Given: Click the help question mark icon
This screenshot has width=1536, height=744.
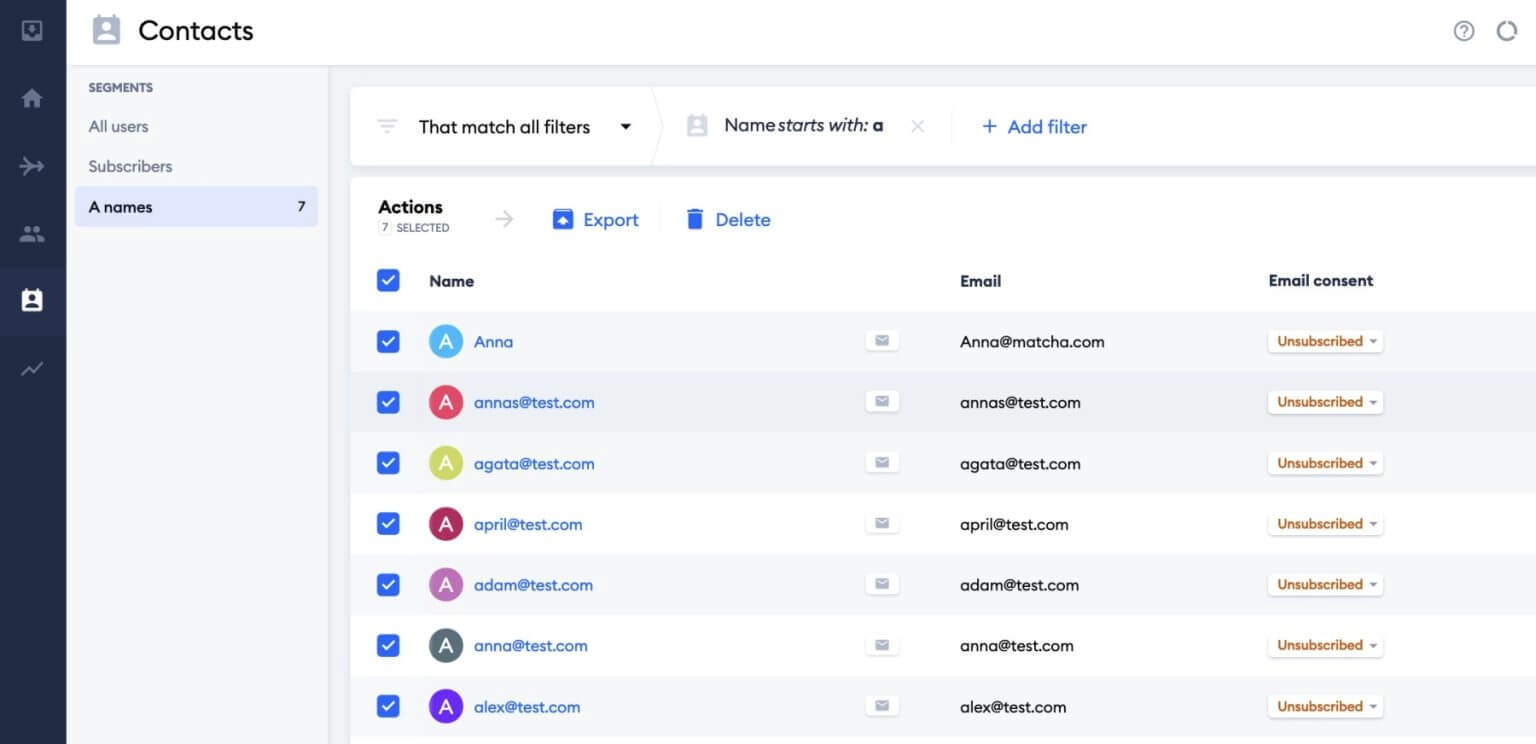Looking at the screenshot, I should coord(1463,31).
